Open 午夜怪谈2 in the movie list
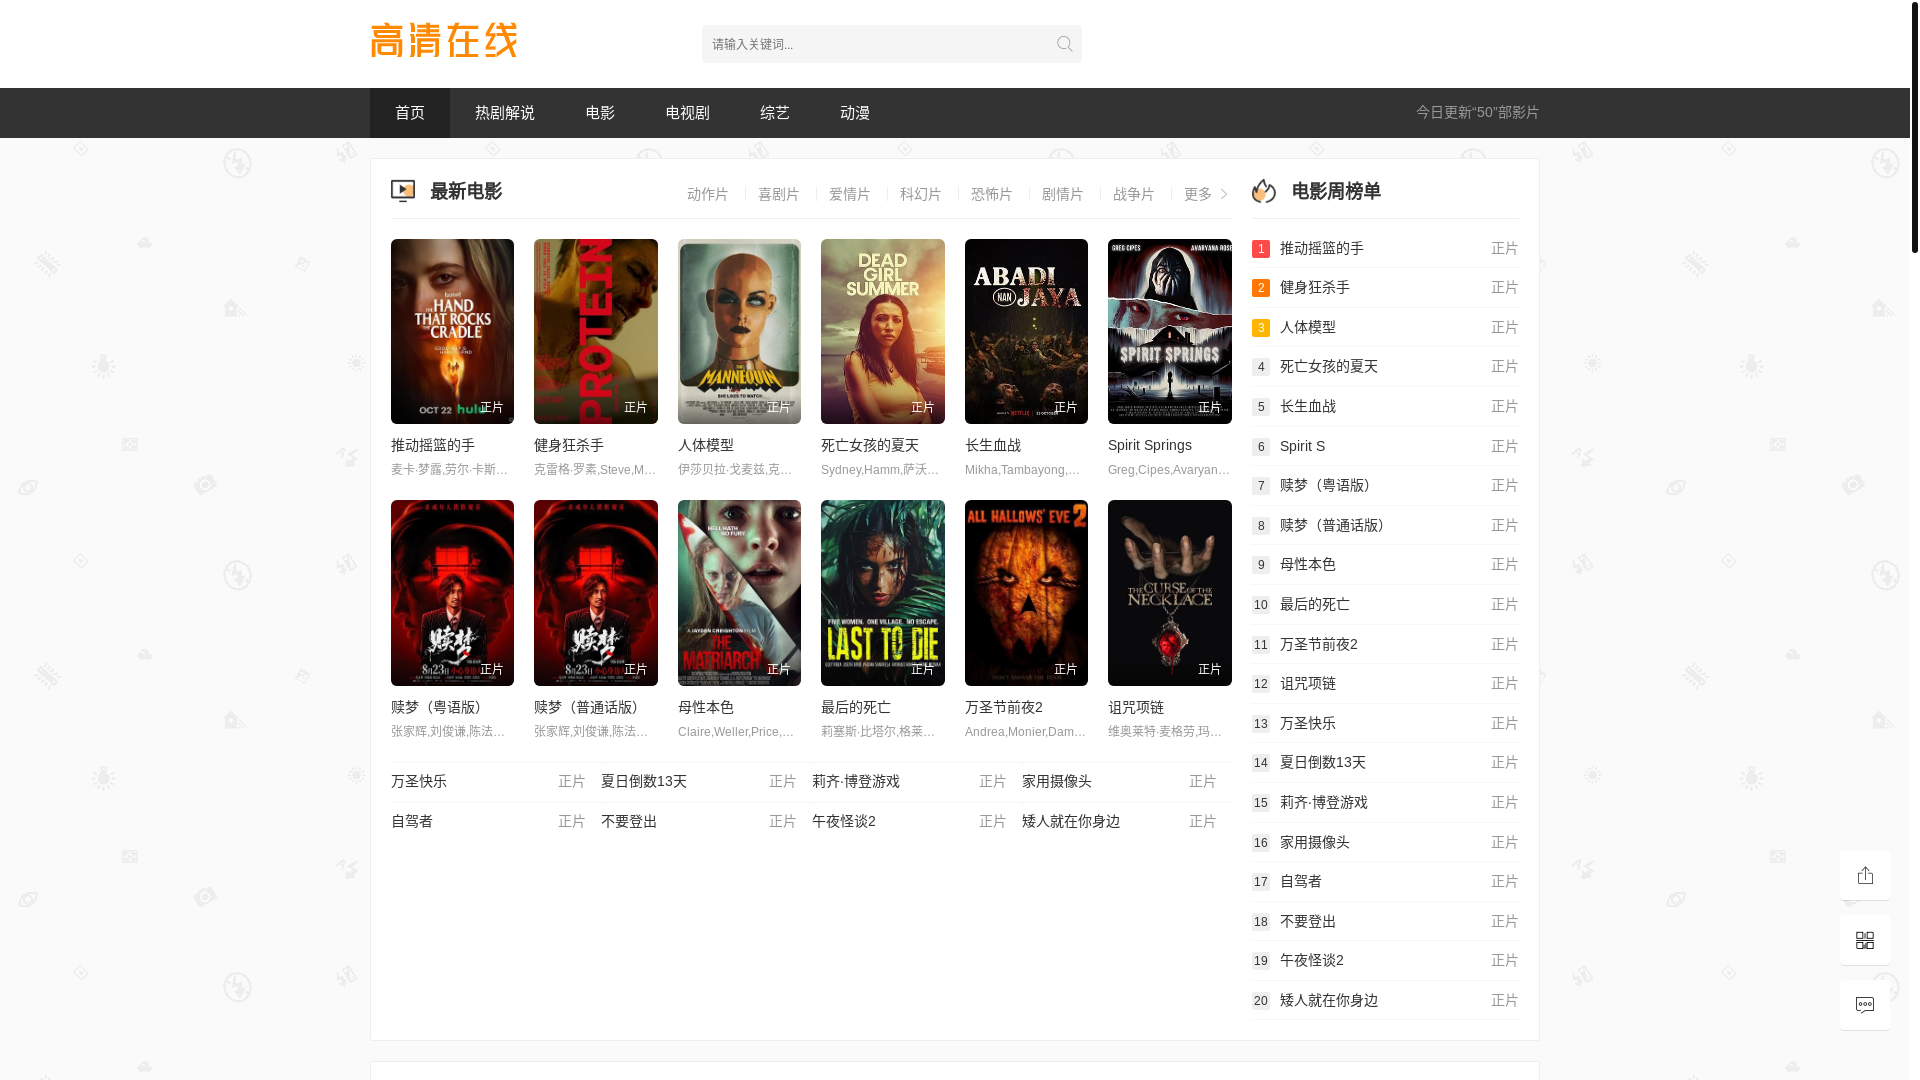Viewport: 1920px width, 1080px height. tap(844, 821)
